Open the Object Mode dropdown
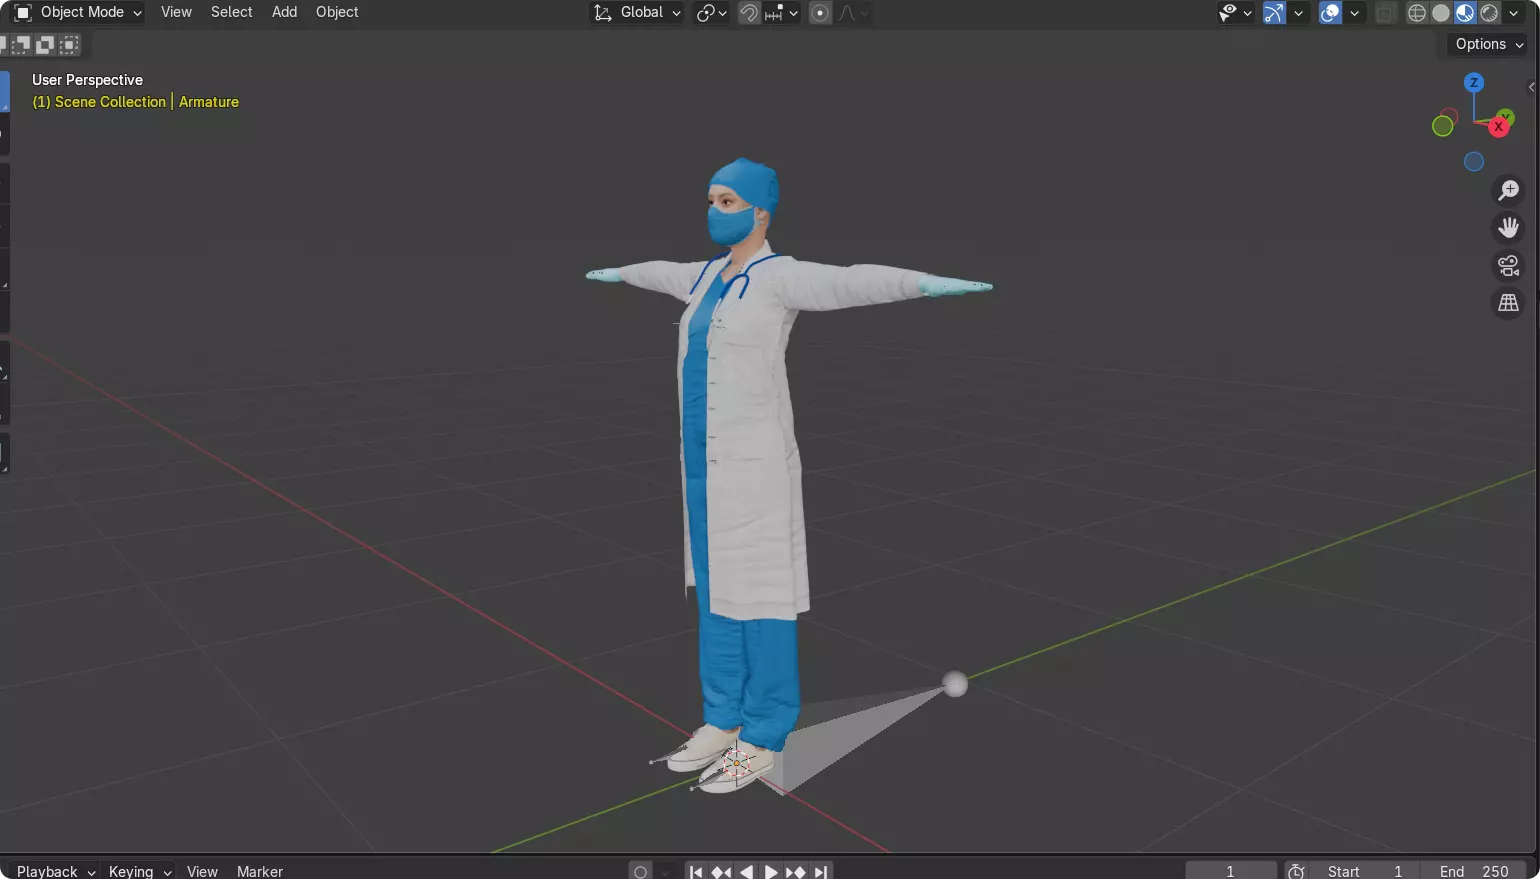Screen dimensions: 1540x879 pyautogui.click(x=78, y=12)
